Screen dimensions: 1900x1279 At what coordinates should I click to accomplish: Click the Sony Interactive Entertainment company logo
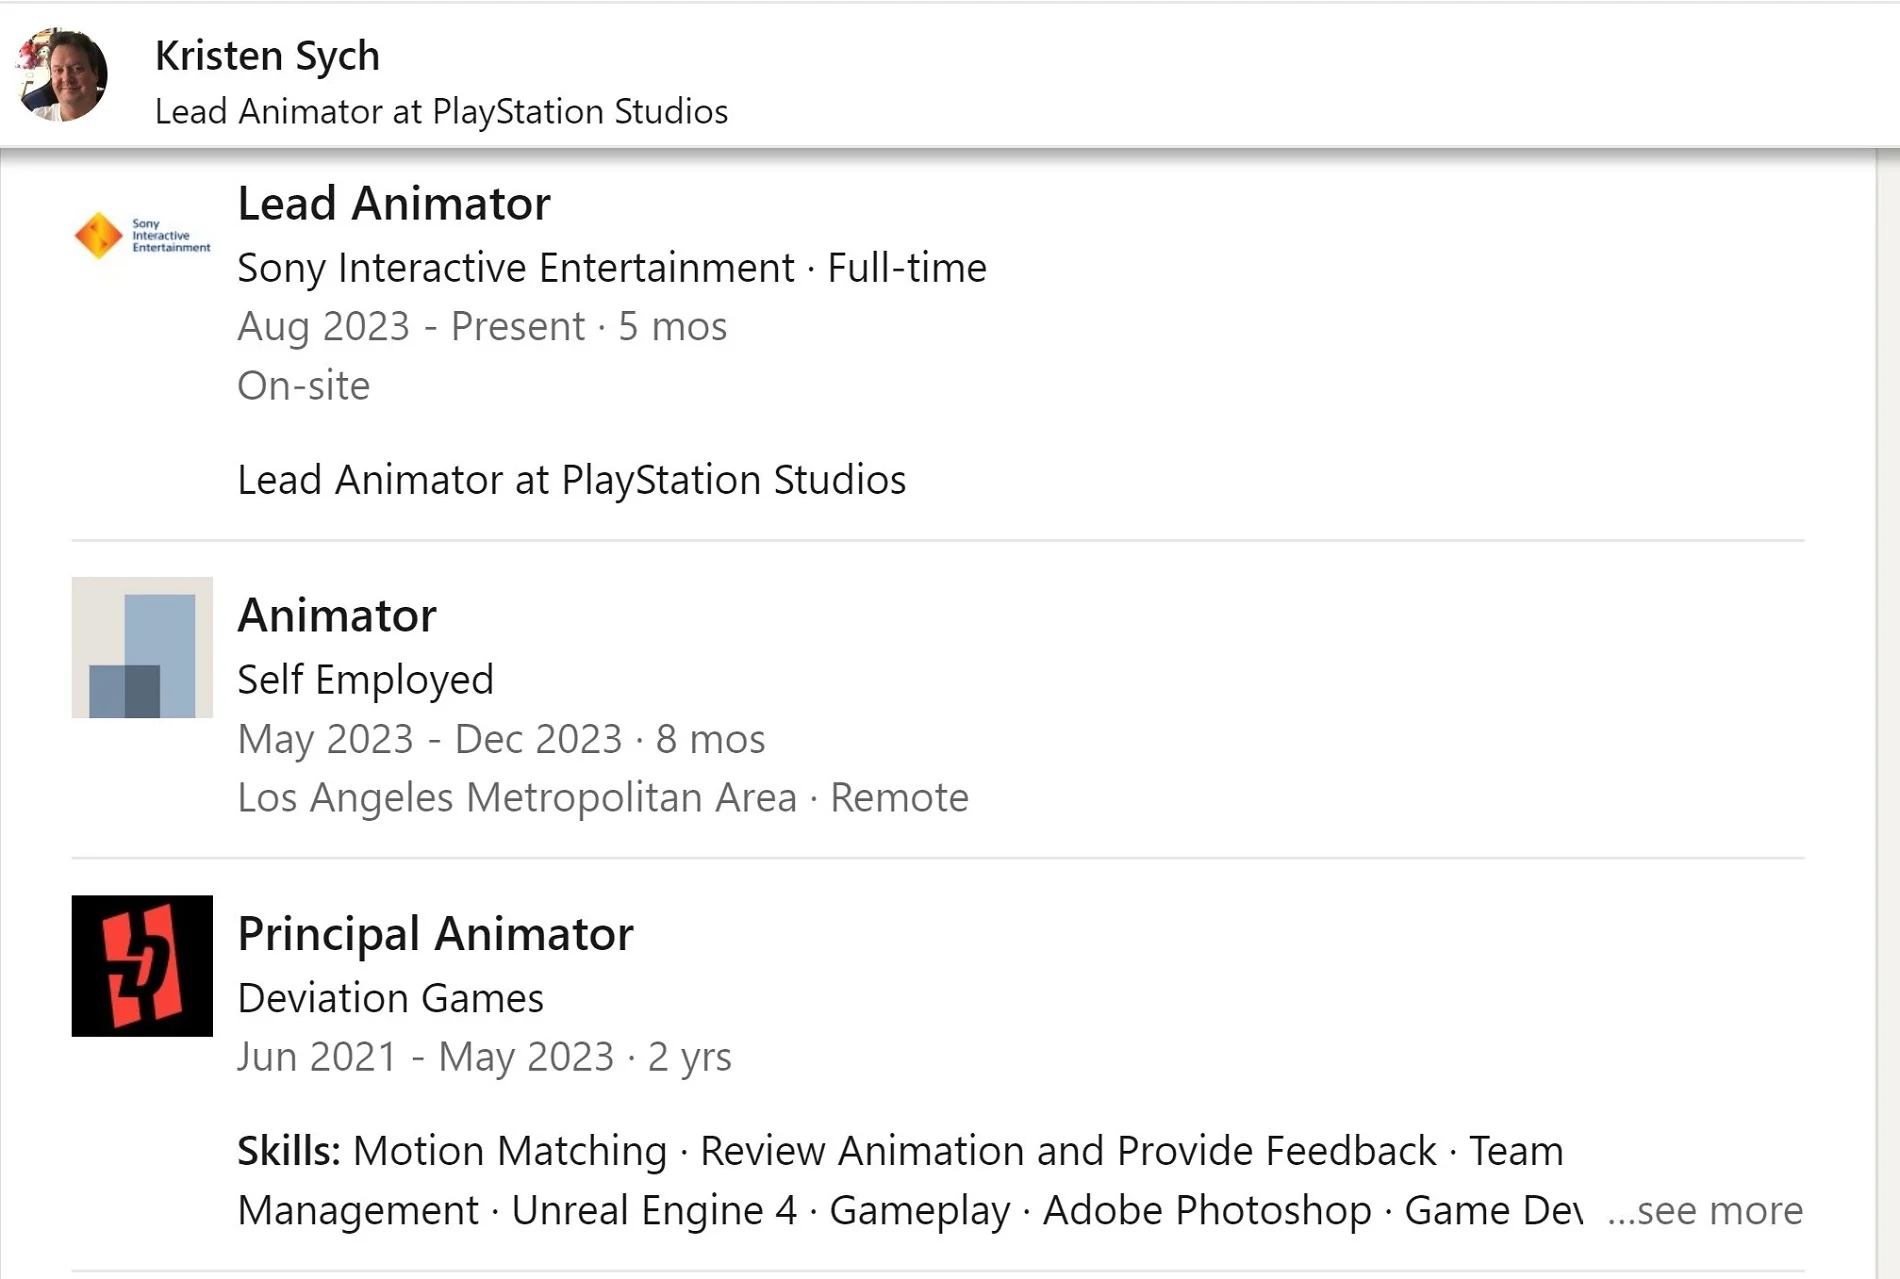[x=142, y=236]
